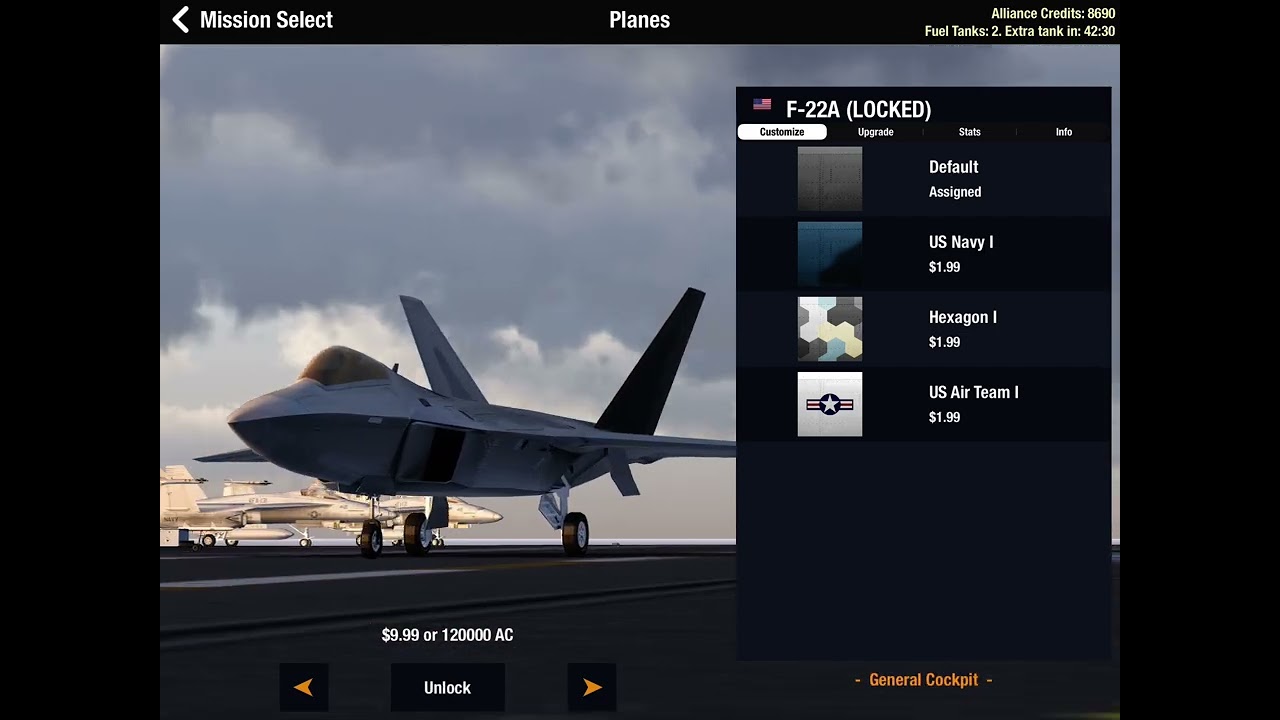1280x720 pixels.
Task: Click the Alliance Credits: 8690 text
Action: (1053, 13)
